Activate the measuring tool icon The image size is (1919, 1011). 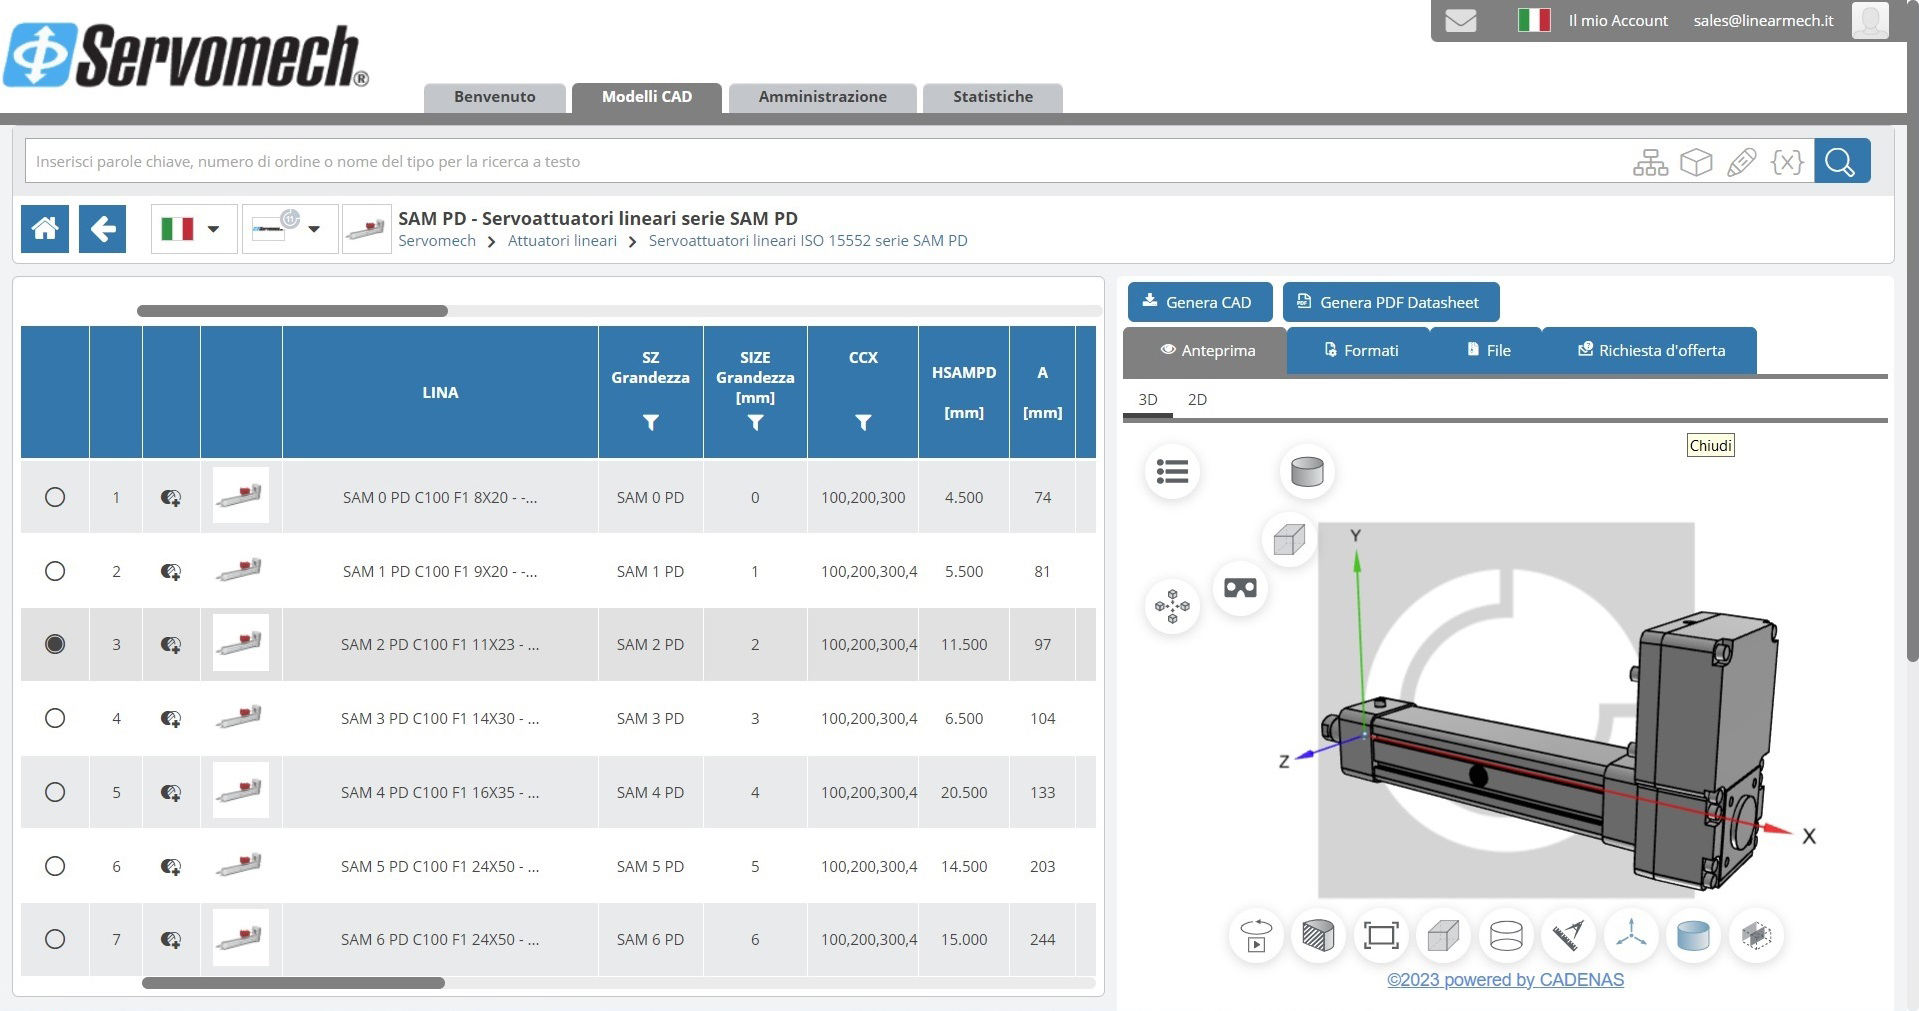pos(1568,936)
